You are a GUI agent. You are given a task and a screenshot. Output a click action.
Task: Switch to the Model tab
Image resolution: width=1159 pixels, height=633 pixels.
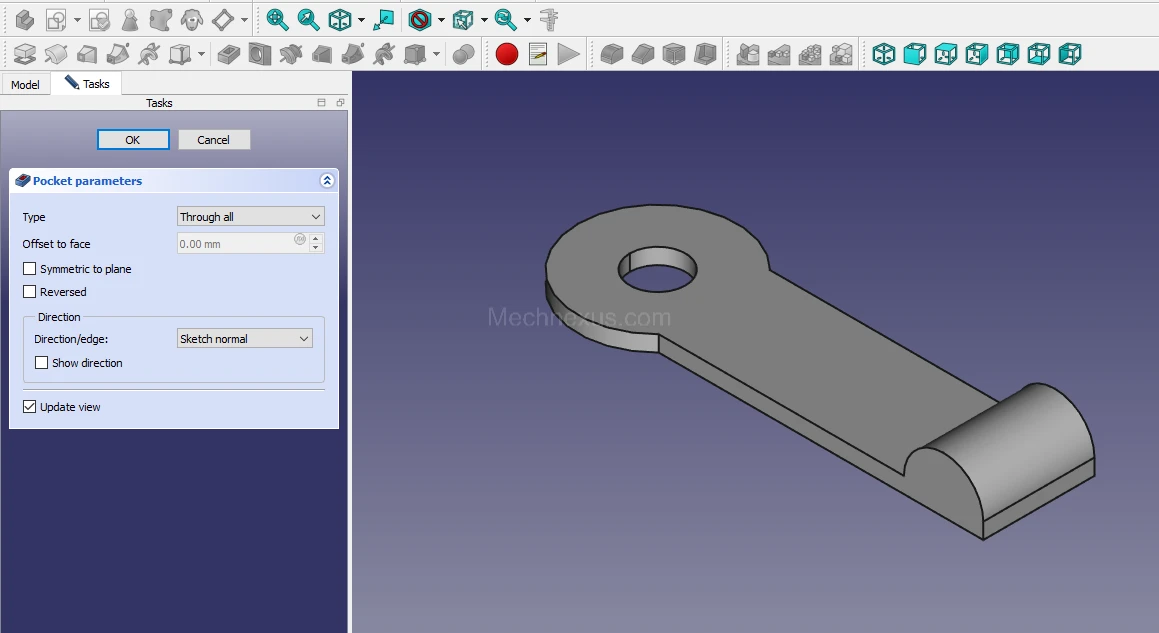(x=25, y=85)
